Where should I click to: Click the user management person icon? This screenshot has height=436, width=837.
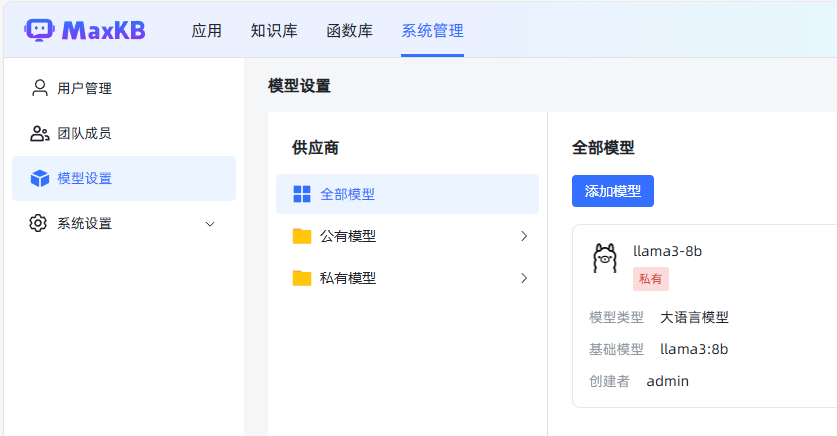tap(40, 88)
